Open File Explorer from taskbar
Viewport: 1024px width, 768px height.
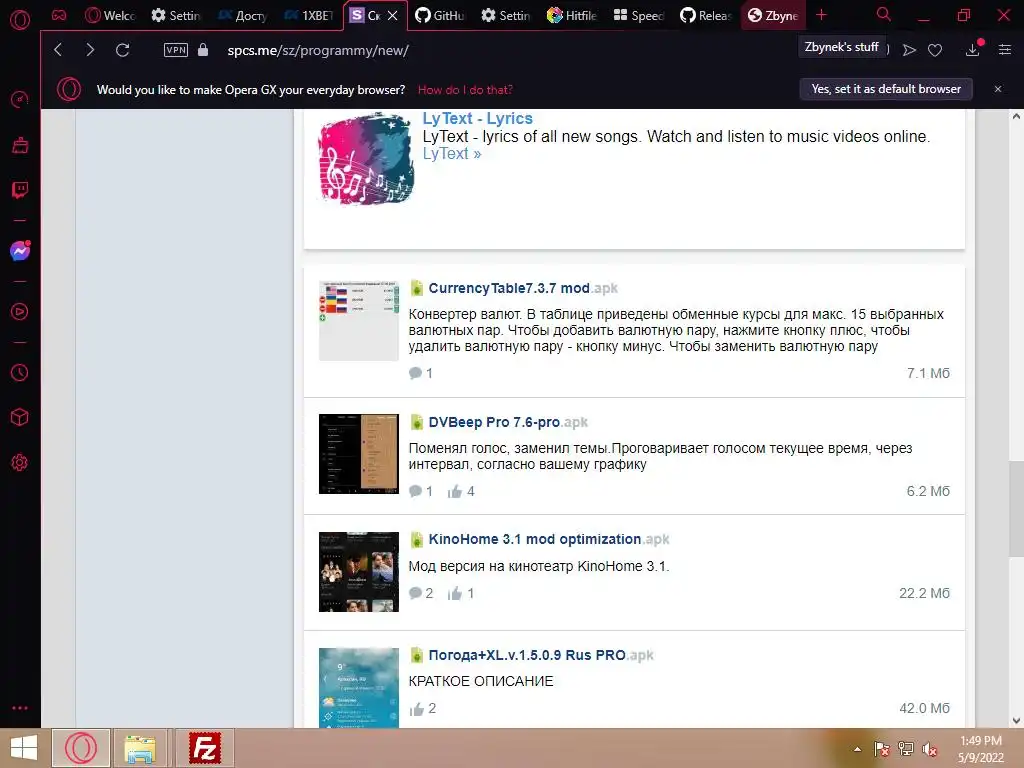click(140, 748)
